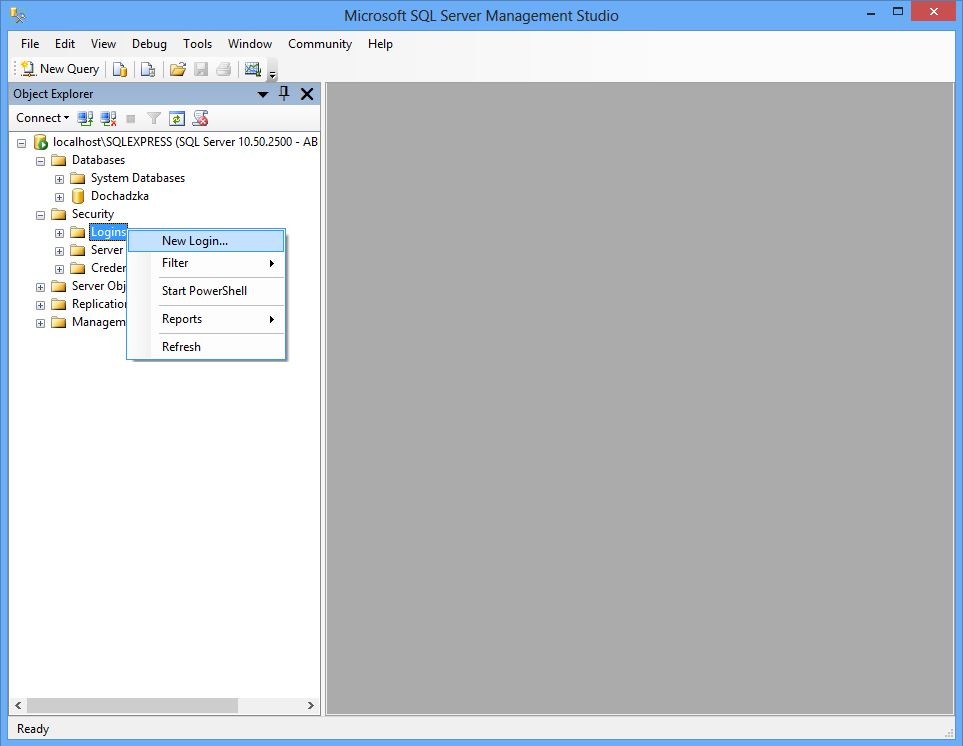Viewport: 963px width, 746px height.
Task: Click the Refresh icon in Object Explorer toolbar
Action: tap(177, 118)
